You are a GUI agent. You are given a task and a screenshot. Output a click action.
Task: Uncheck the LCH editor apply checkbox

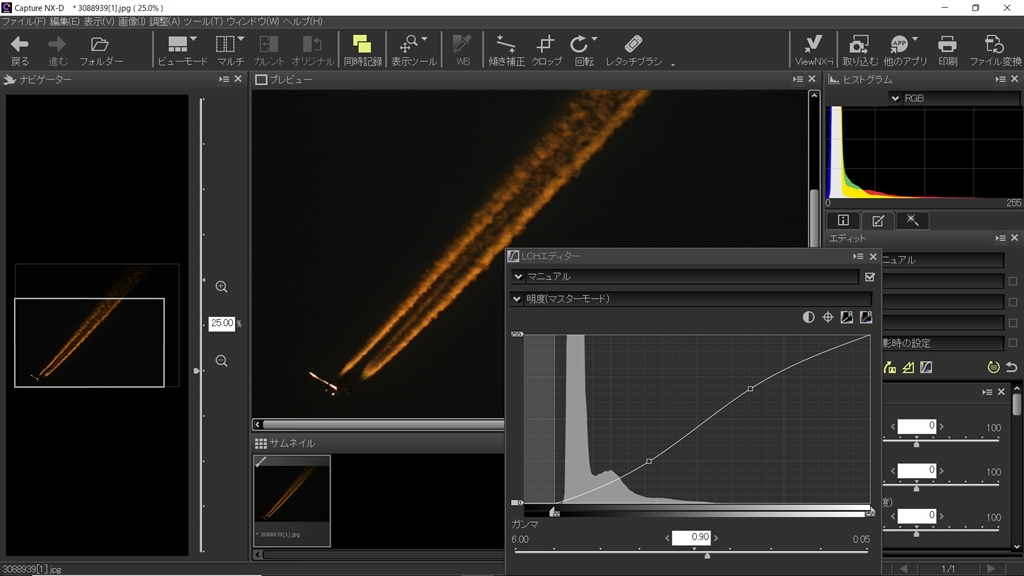(x=869, y=277)
